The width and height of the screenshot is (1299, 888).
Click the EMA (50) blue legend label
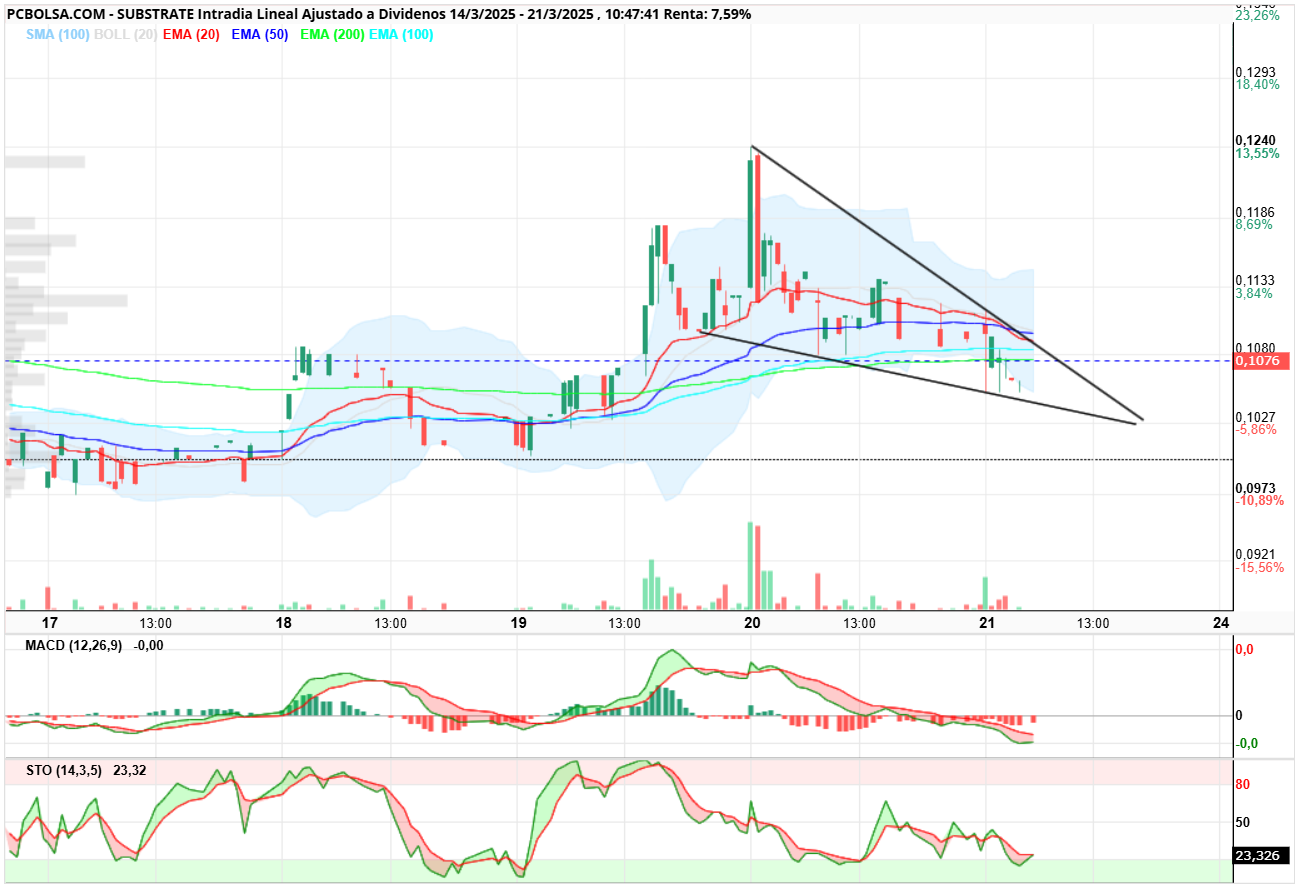pos(262,34)
